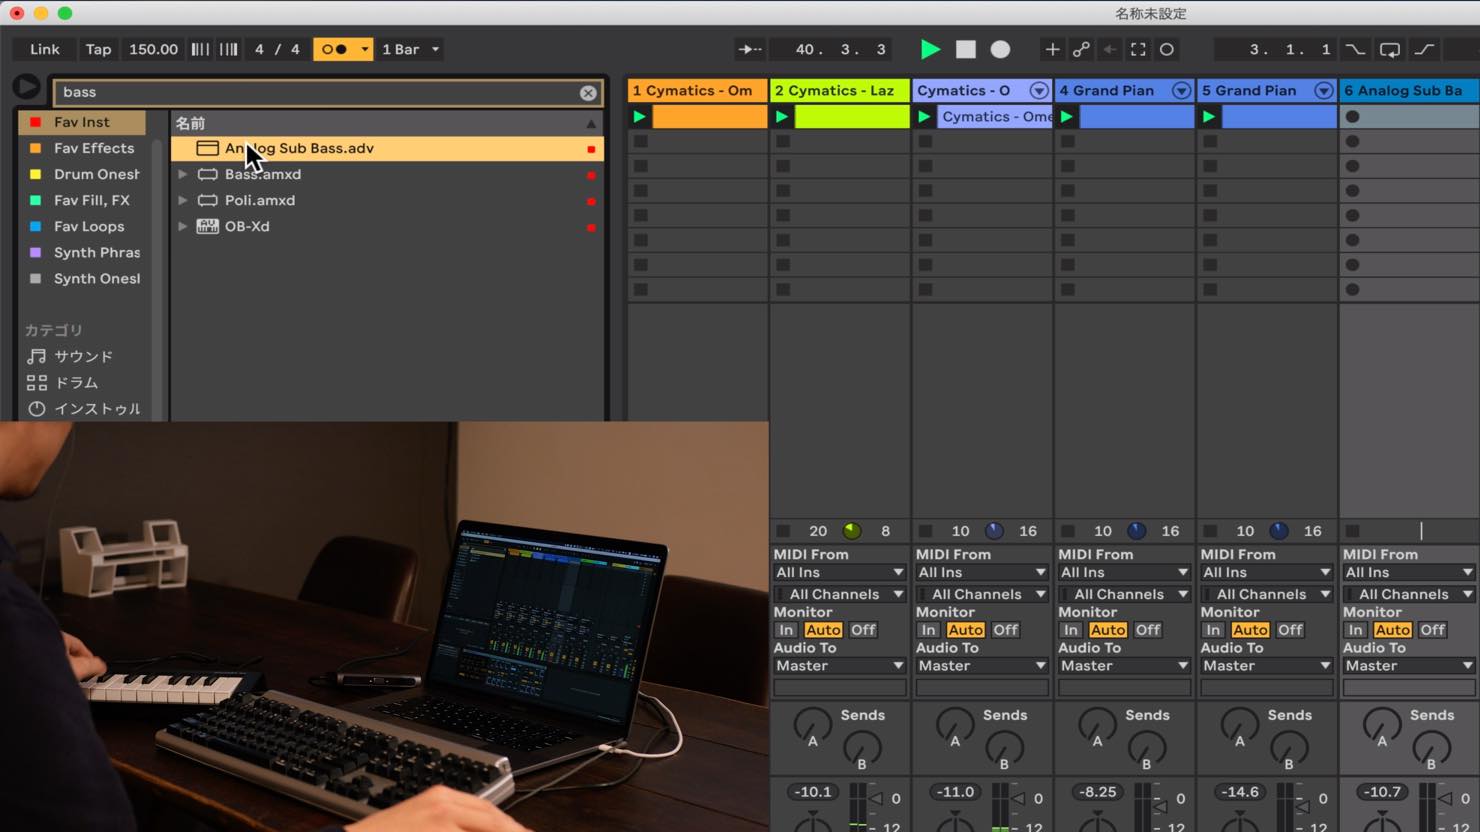Screen dimensions: 1480x832
Task: Click the browser preview play icon
Action: pos(27,87)
